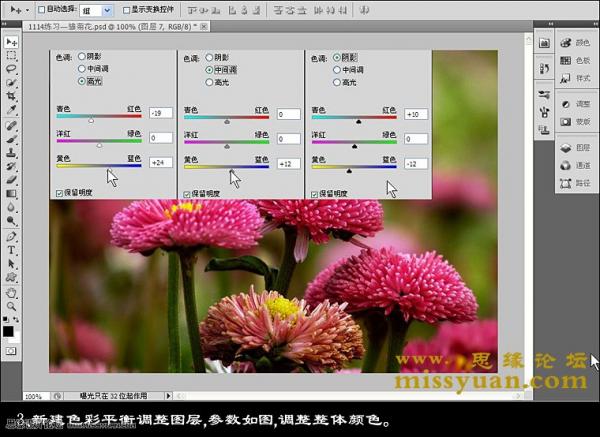Image resolution: width=600 pixels, height=437 pixels.
Task: Select the Crop tool
Action: point(11,97)
